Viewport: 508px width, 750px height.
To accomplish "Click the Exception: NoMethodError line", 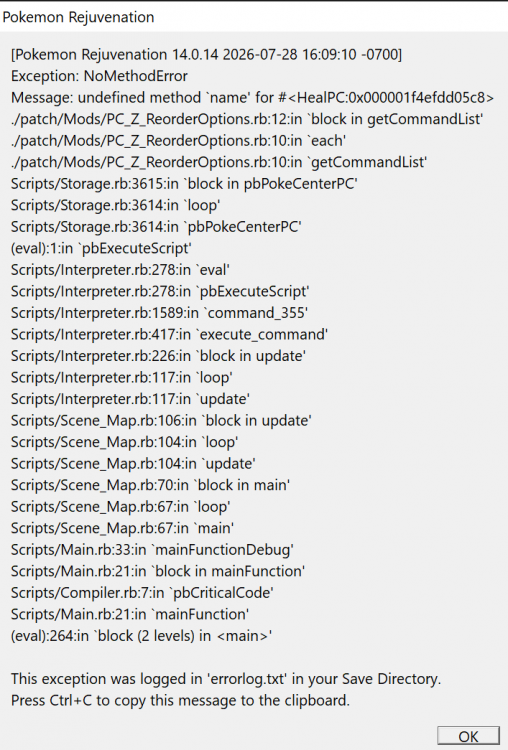I will coord(99,76).
